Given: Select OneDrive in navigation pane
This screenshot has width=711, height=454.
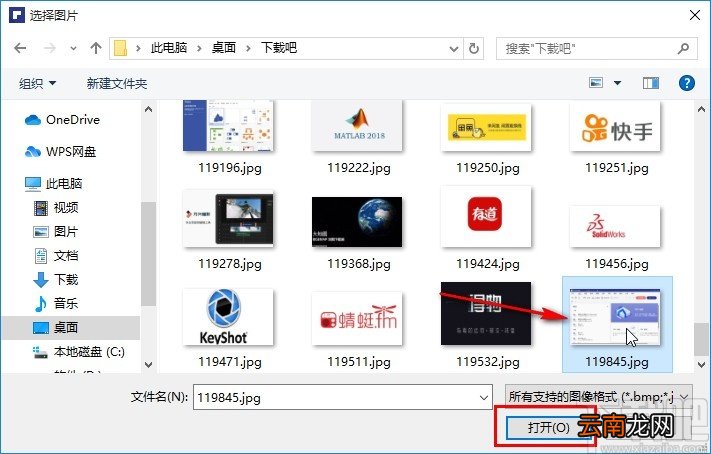Looking at the screenshot, I should point(73,120).
